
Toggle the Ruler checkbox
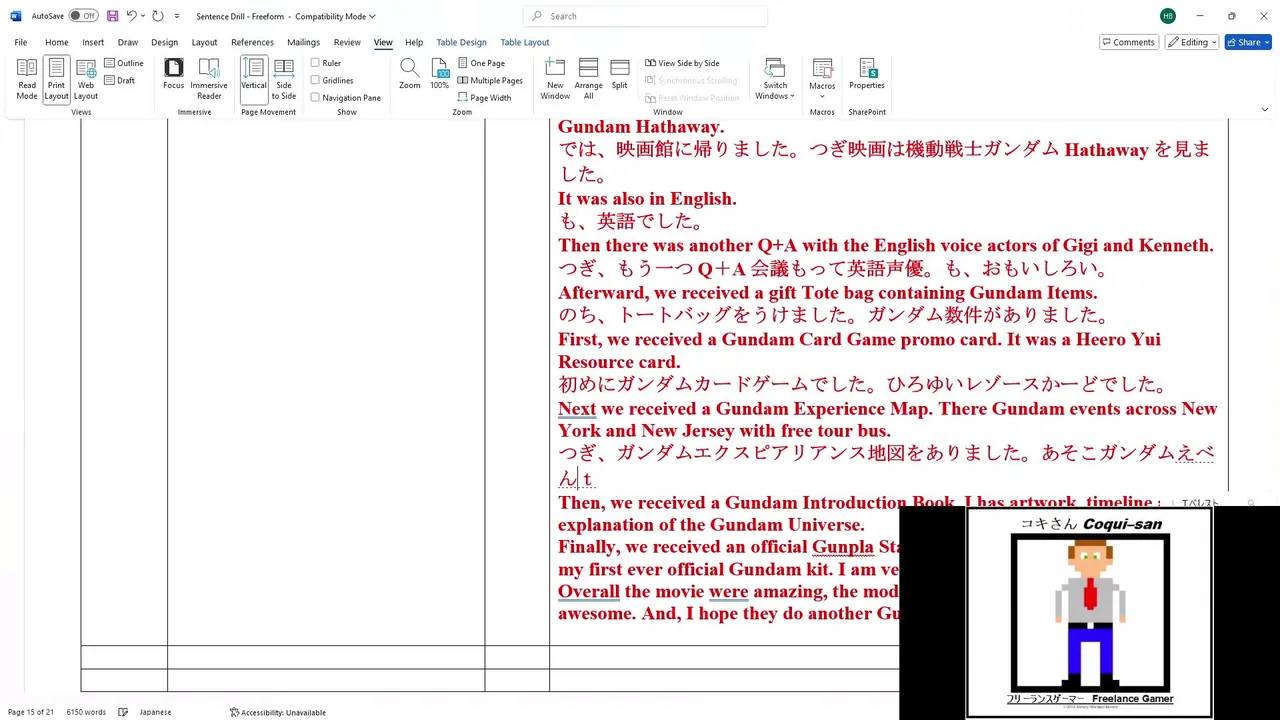click(326, 63)
